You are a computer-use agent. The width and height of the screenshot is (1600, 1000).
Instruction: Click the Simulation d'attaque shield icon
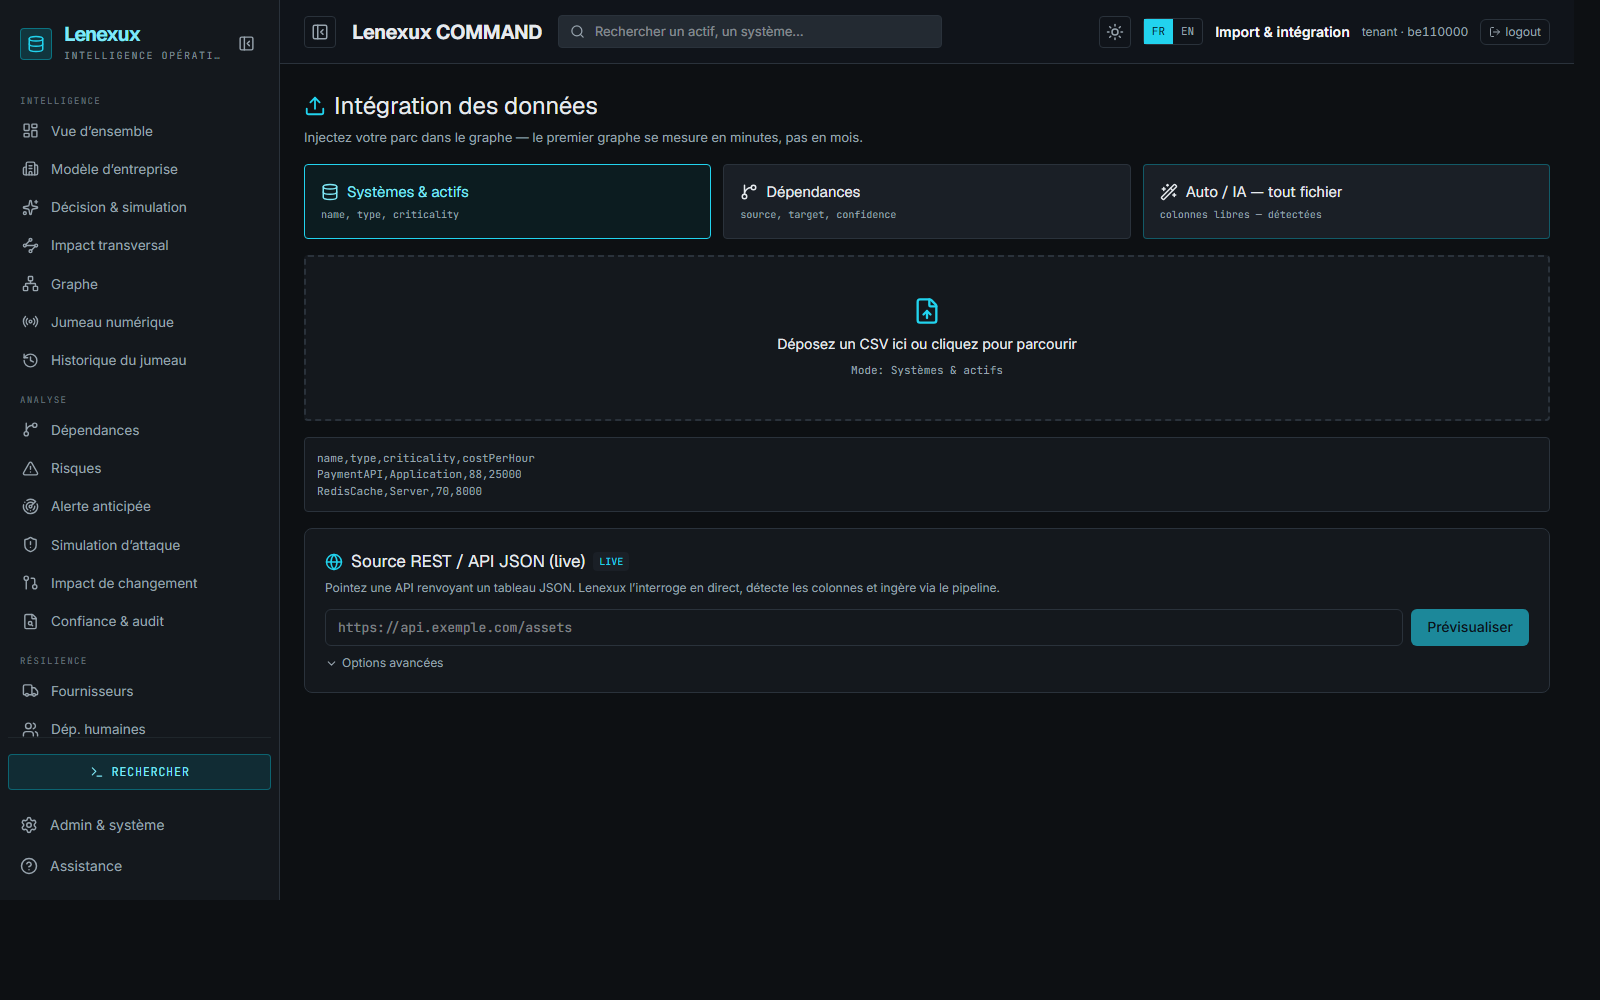click(30, 545)
